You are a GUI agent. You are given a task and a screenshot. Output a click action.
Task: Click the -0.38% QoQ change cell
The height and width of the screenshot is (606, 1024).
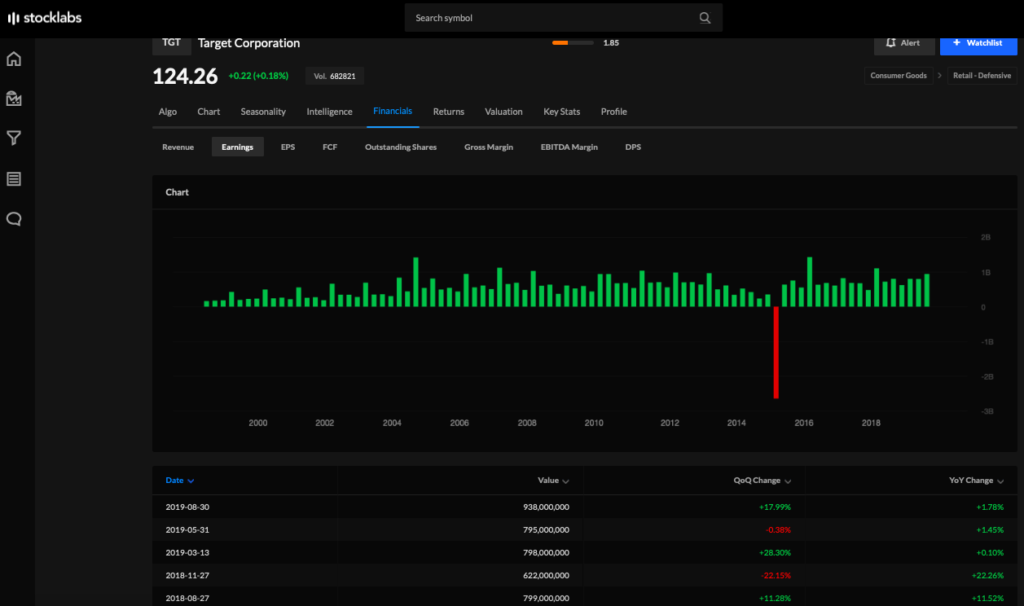pos(778,530)
